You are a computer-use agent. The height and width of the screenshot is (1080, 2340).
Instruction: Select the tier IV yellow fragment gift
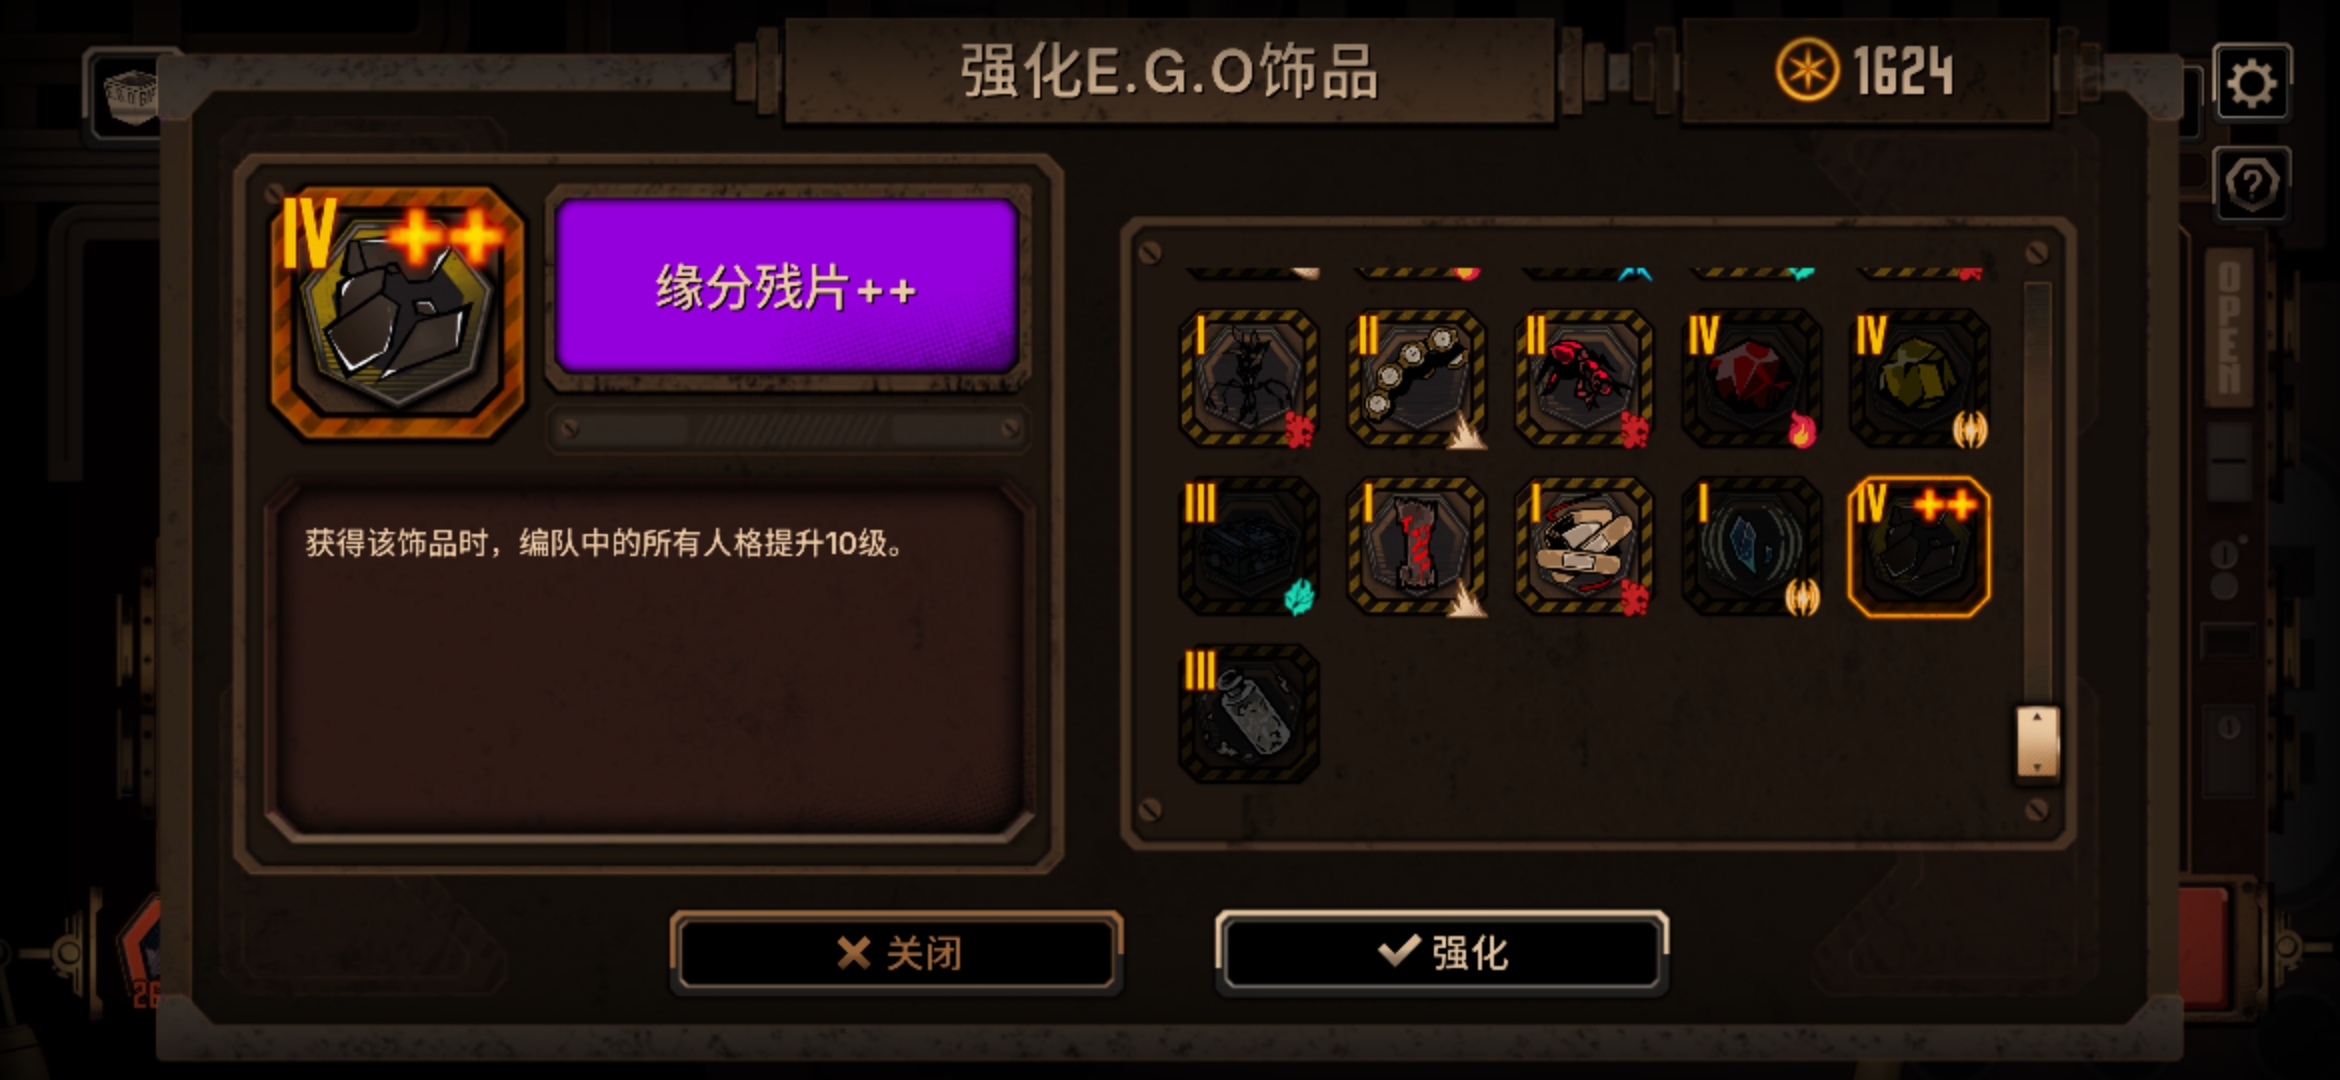pos(1919,378)
